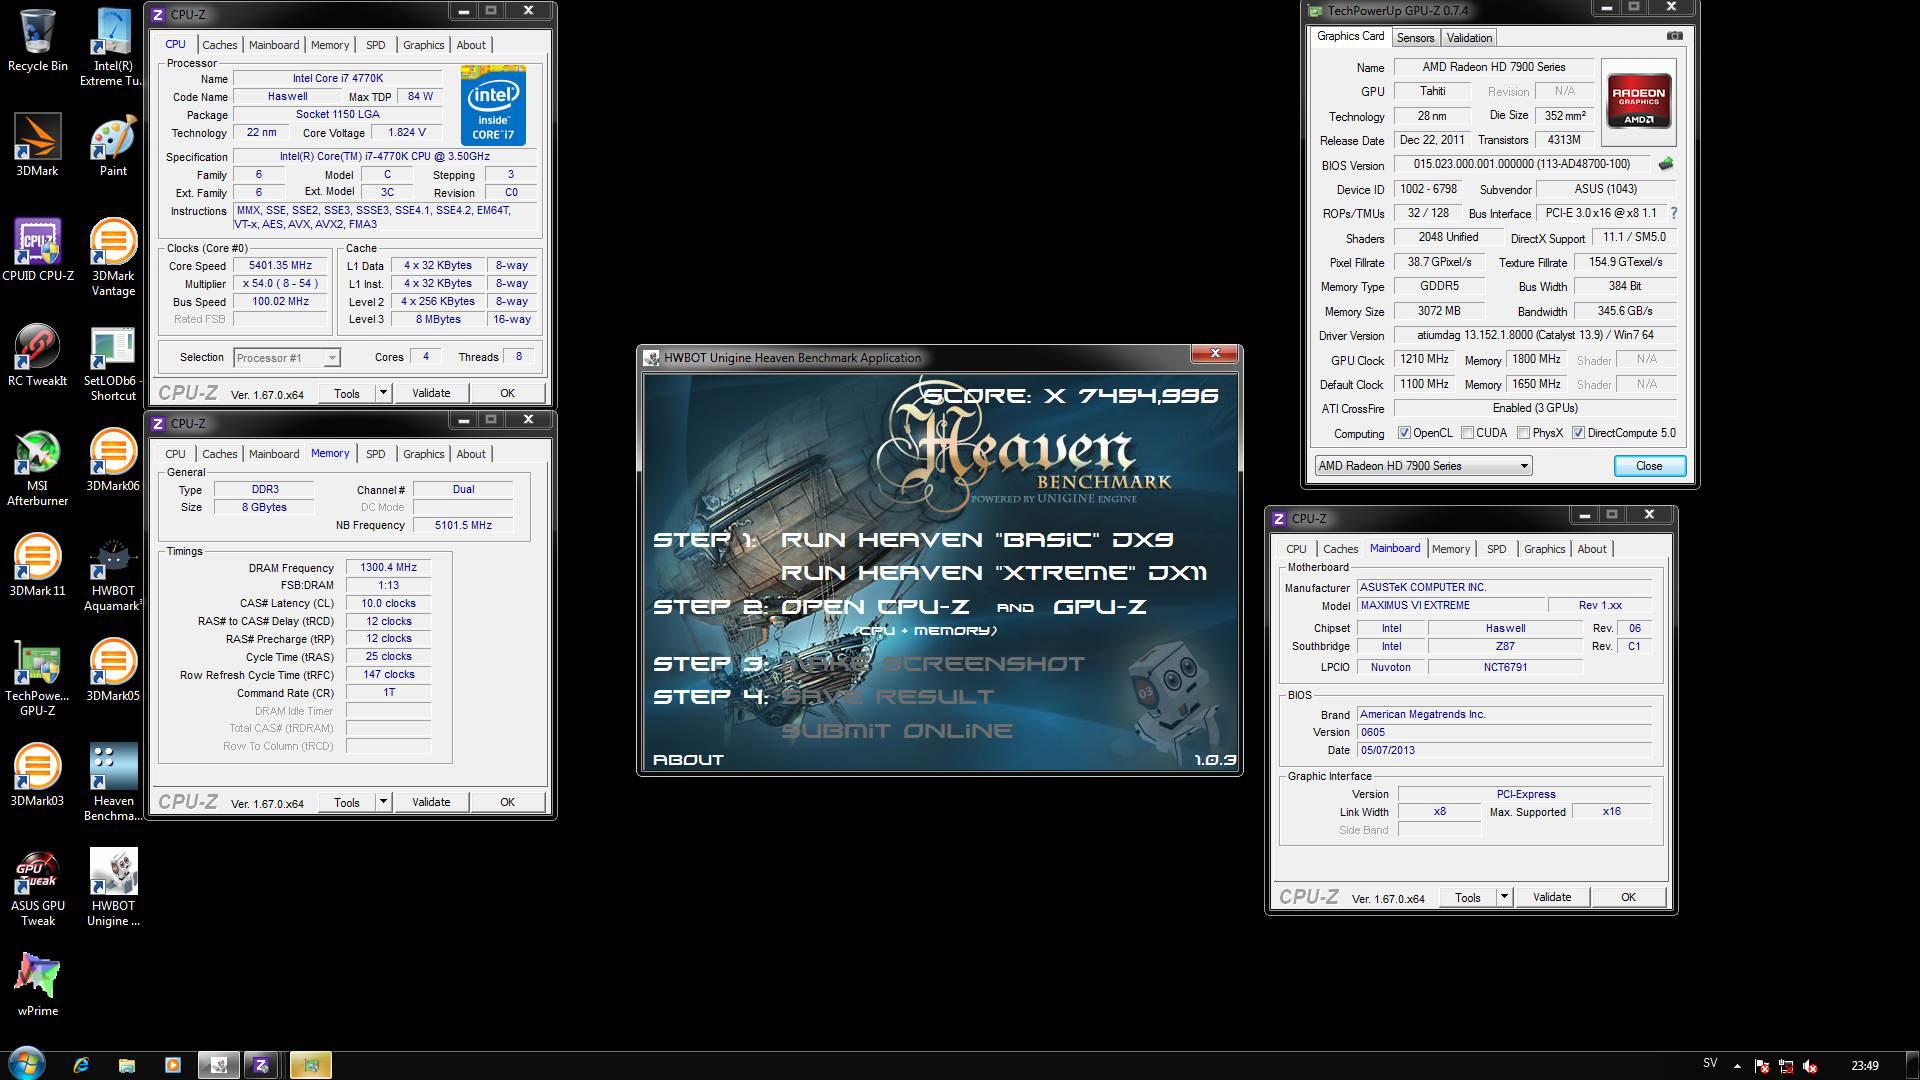Open ASUS GPU Tweak desktop icon
This screenshot has height=1080, width=1920.
point(38,887)
